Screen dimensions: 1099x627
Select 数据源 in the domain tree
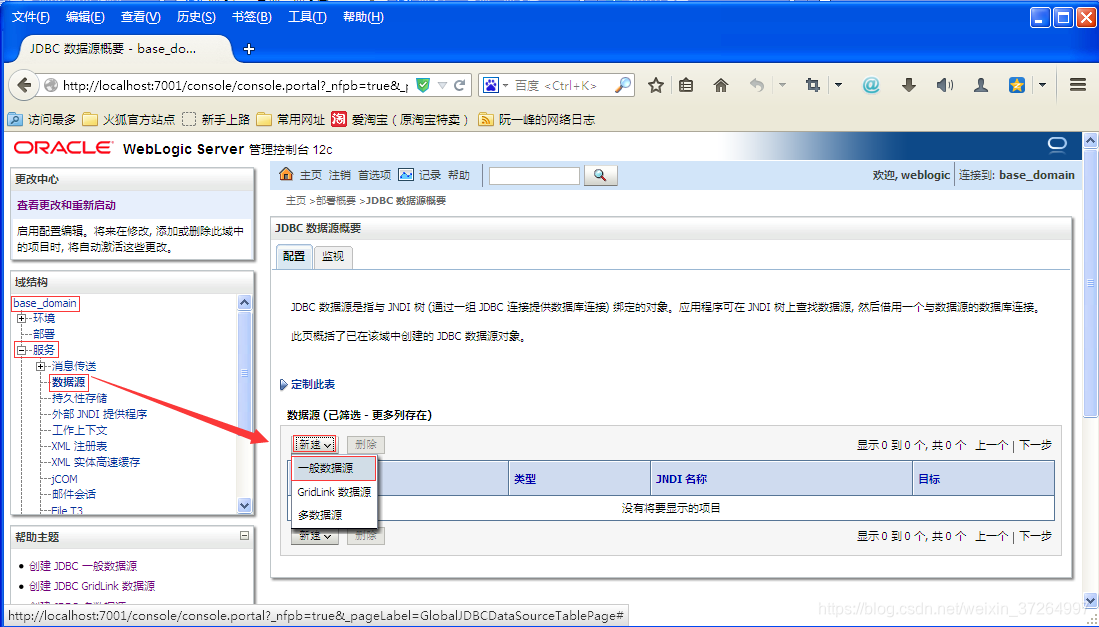(x=68, y=383)
